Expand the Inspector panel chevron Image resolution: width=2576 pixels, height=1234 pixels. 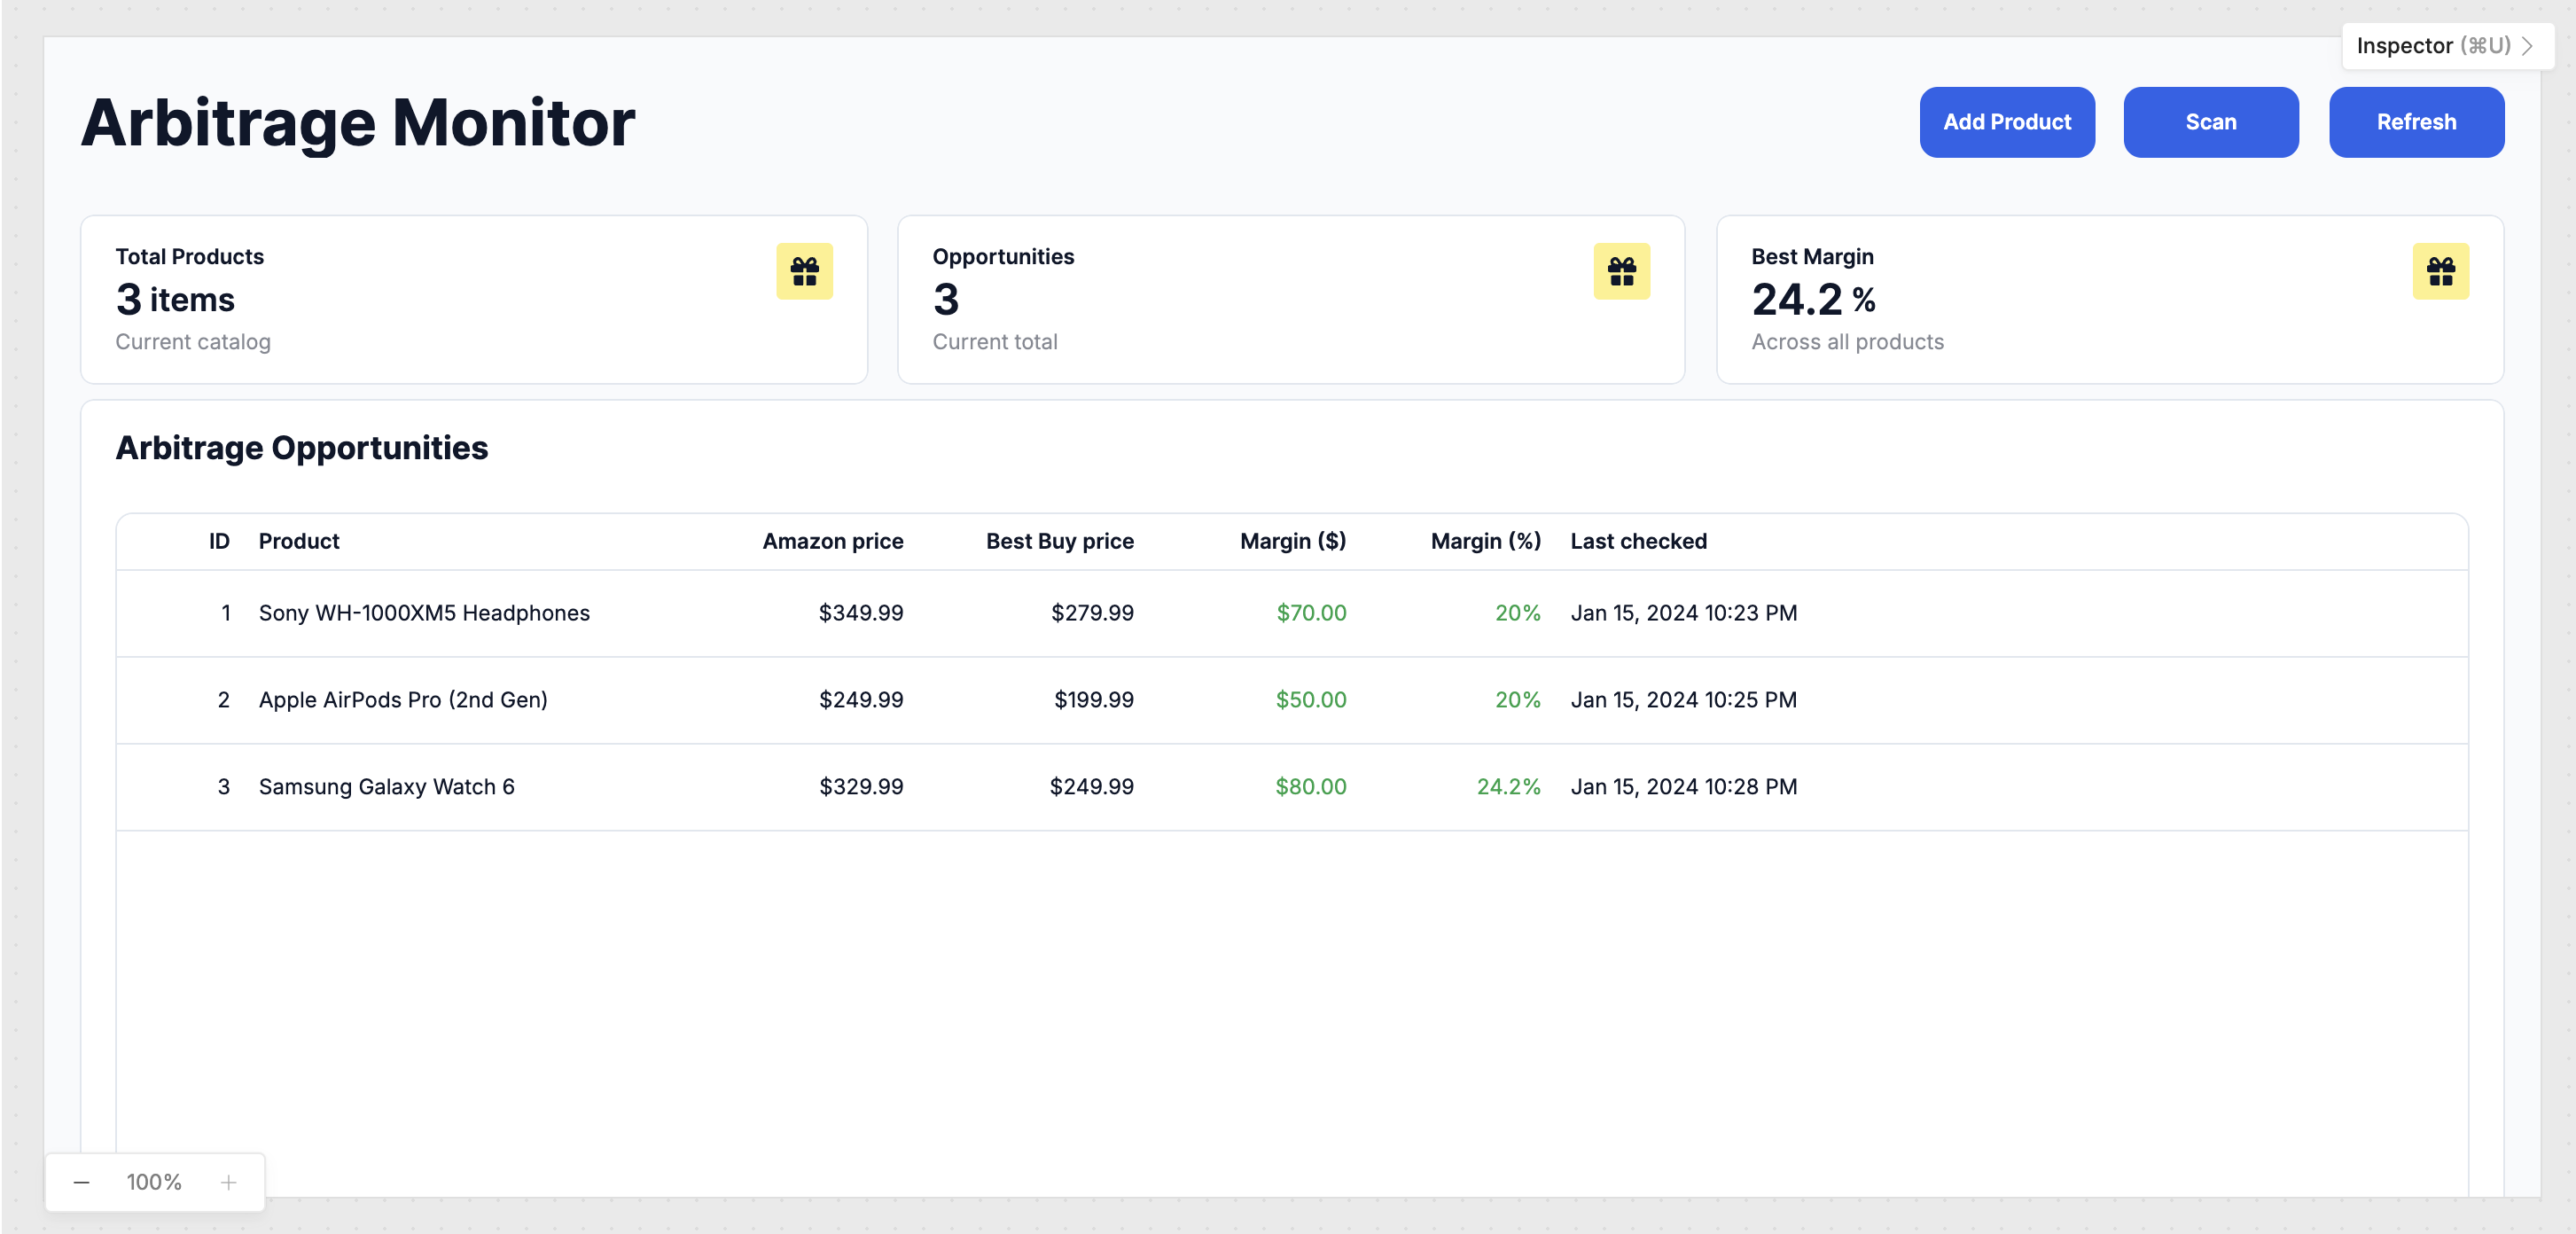pyautogui.click(x=2527, y=46)
